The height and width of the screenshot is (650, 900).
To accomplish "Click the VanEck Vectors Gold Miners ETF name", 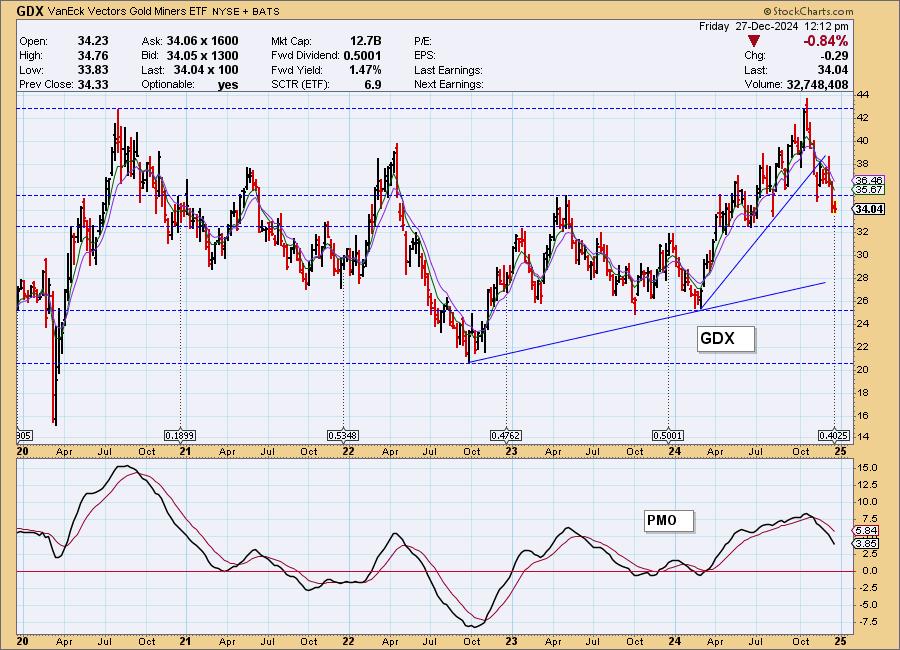I will [x=127, y=11].
